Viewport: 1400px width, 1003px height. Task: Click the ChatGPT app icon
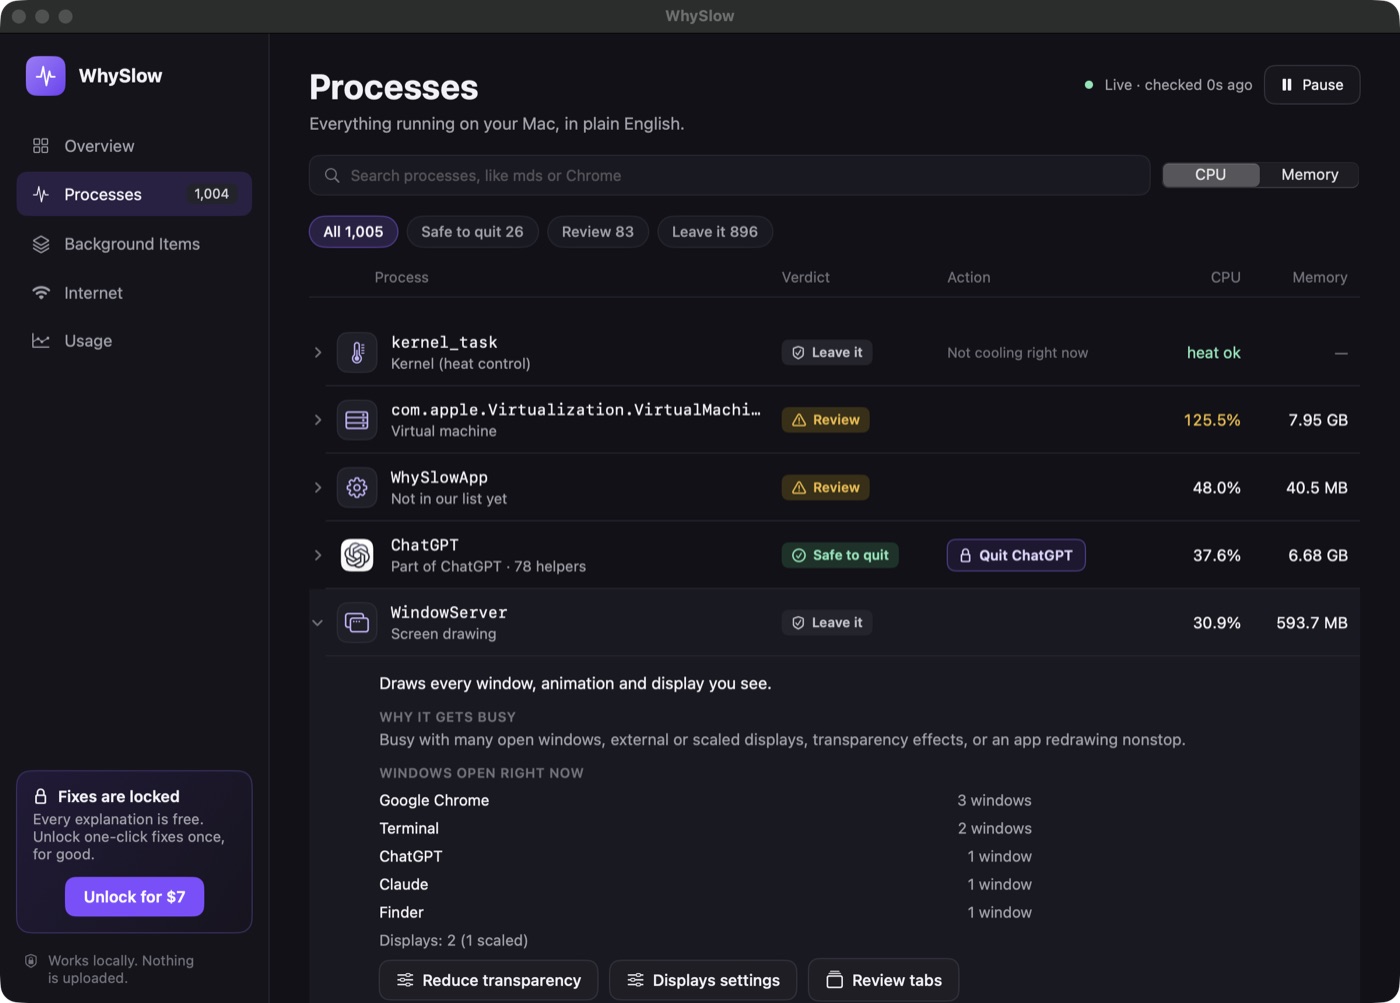click(357, 555)
